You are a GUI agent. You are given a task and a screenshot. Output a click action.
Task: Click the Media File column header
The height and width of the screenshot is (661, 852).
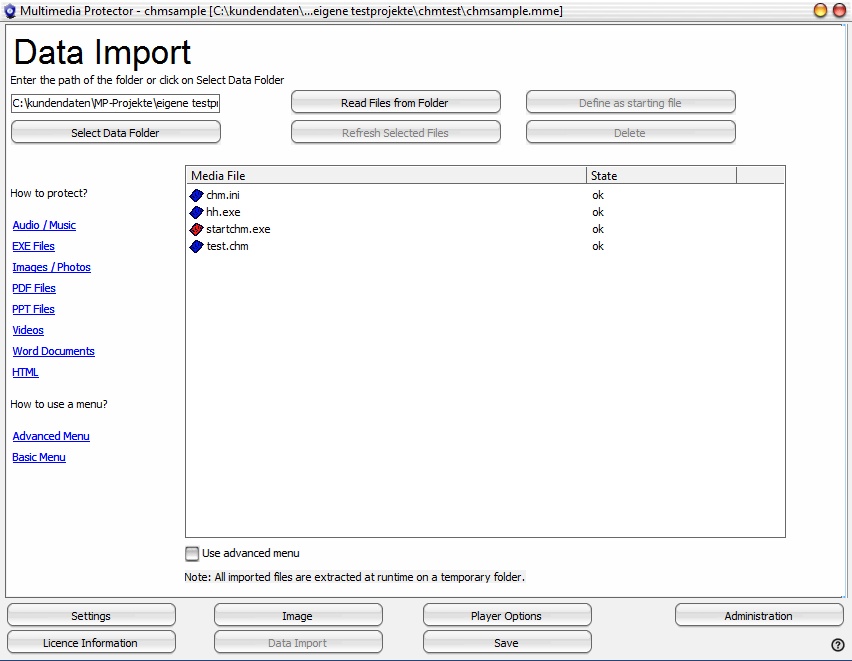[386, 175]
